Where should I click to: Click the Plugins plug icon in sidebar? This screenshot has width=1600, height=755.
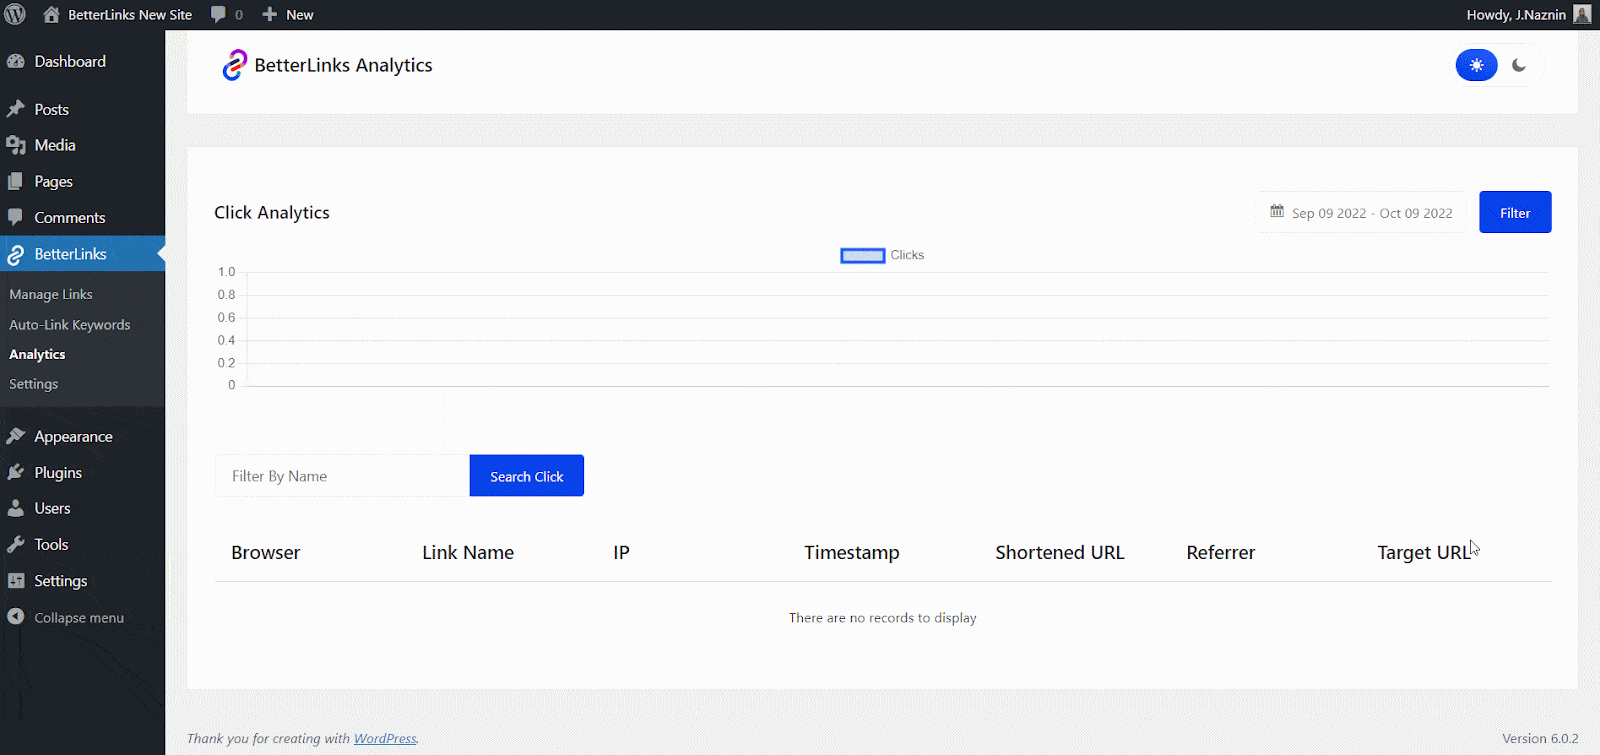16,473
